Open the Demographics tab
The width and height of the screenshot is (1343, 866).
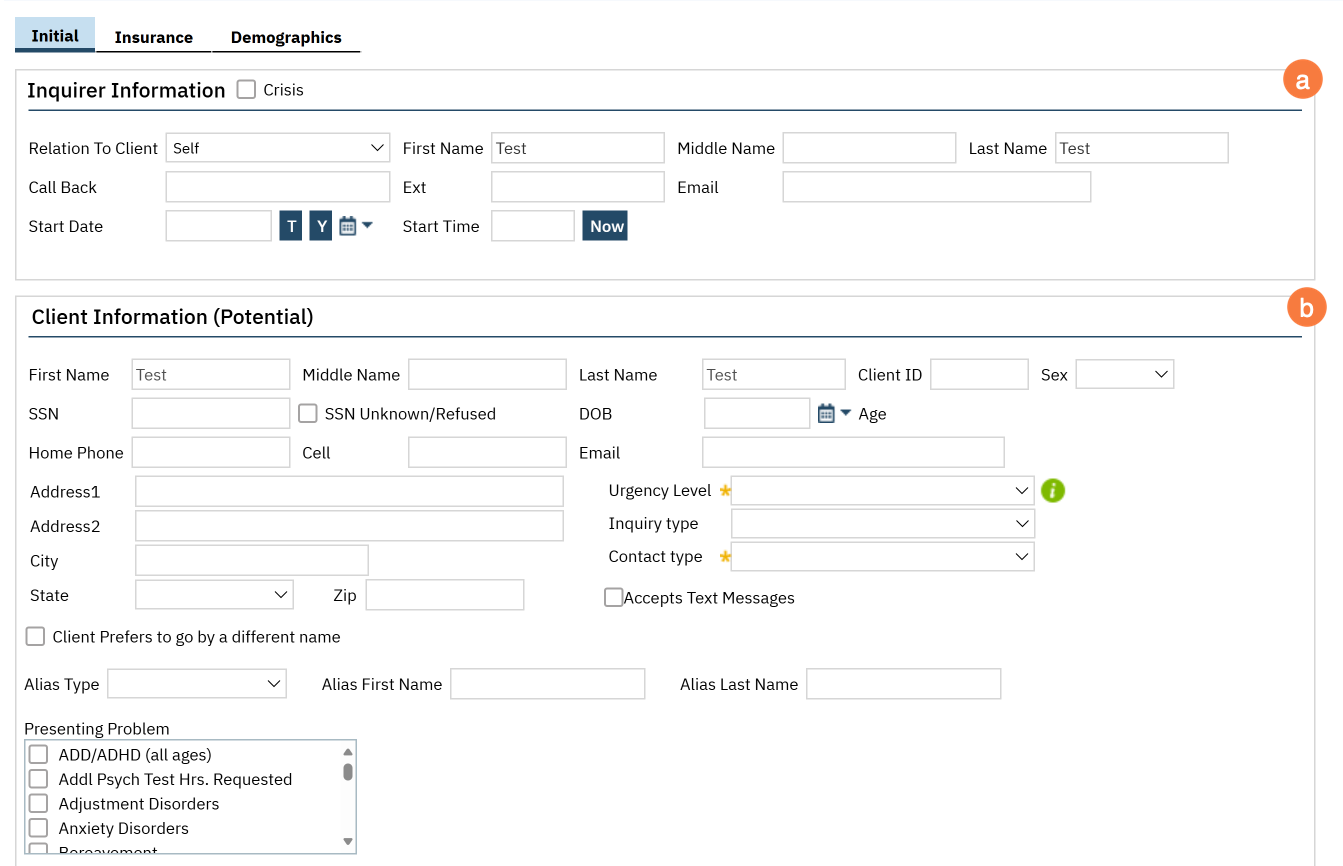click(x=286, y=37)
